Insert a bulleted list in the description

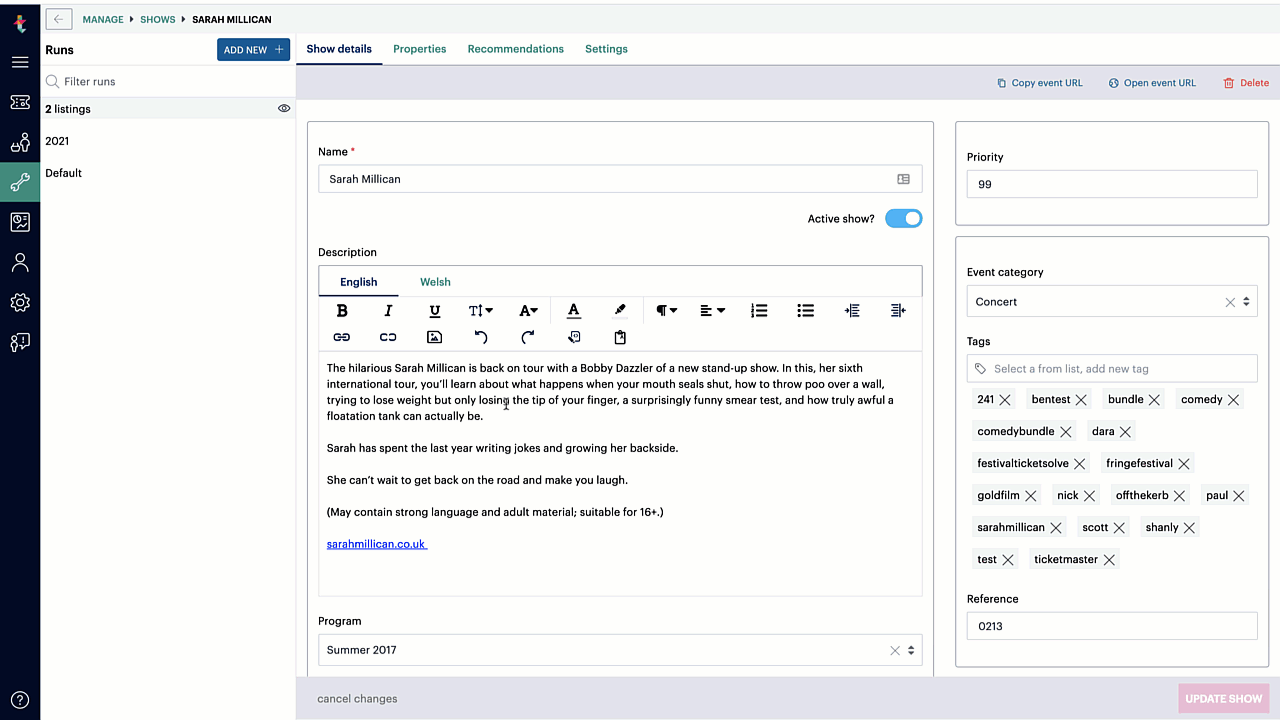click(x=805, y=311)
